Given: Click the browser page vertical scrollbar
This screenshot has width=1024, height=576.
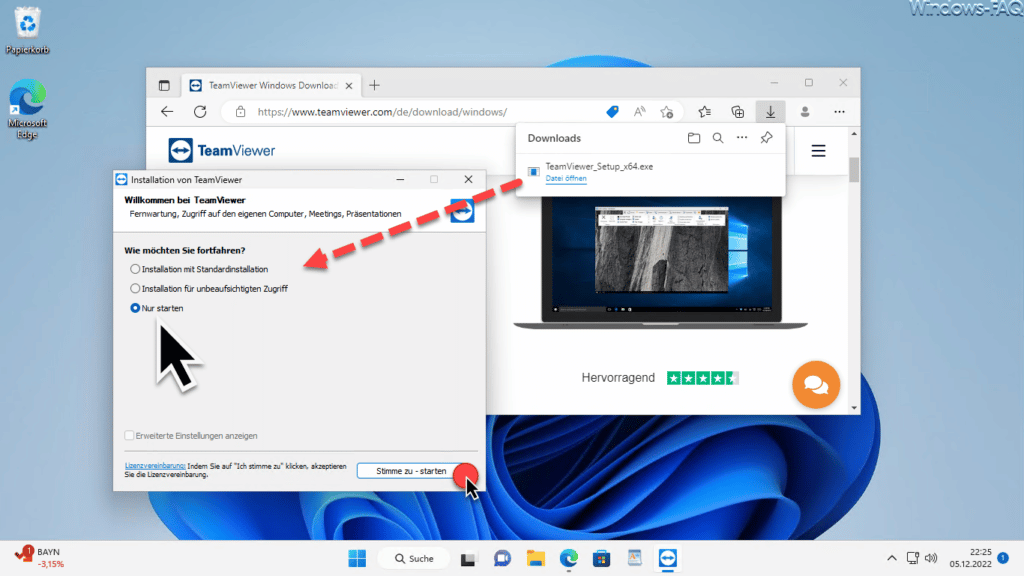Looking at the screenshot, I should [854, 171].
